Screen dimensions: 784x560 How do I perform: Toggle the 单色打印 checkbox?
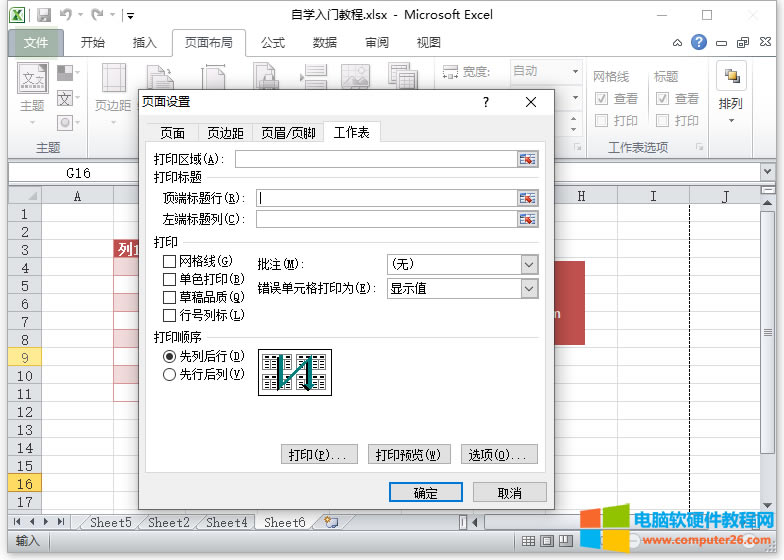(169, 280)
